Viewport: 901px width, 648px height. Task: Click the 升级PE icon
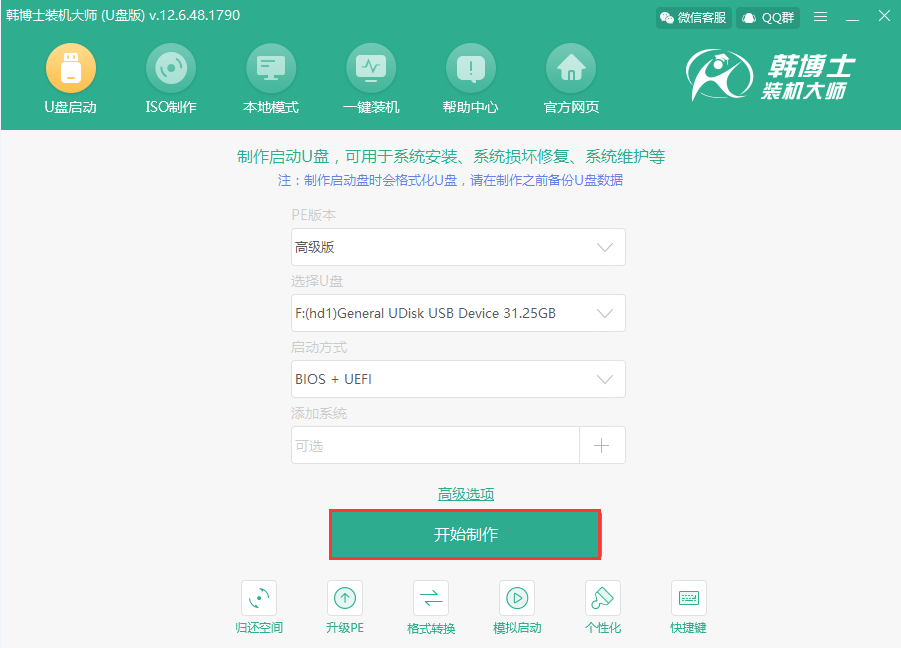tap(345, 598)
